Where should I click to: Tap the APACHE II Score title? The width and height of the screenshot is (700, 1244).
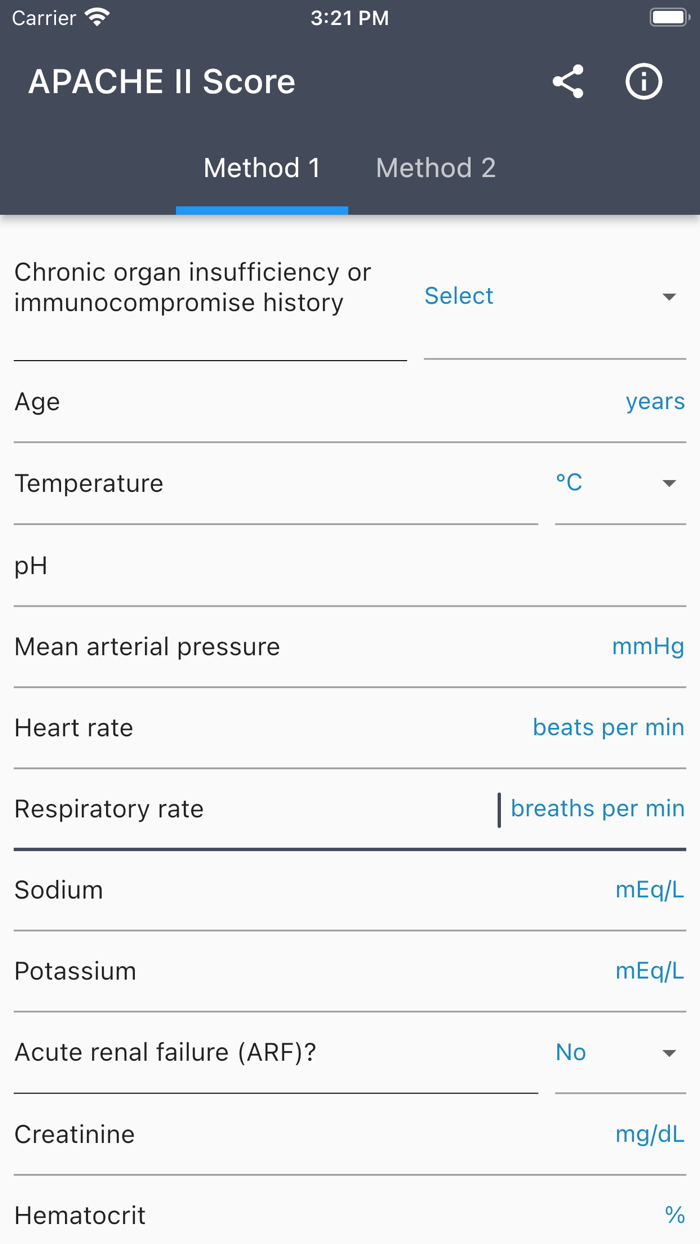click(162, 82)
